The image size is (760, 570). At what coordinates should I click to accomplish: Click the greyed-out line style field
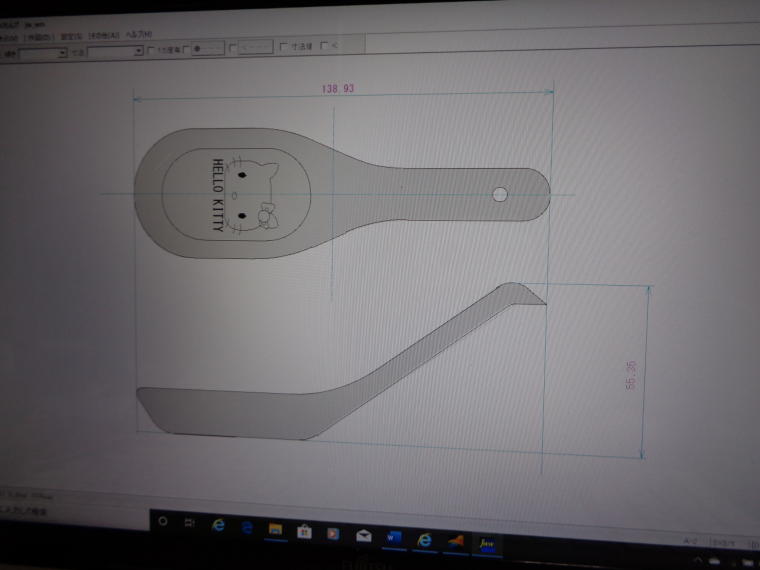(x=255, y=47)
